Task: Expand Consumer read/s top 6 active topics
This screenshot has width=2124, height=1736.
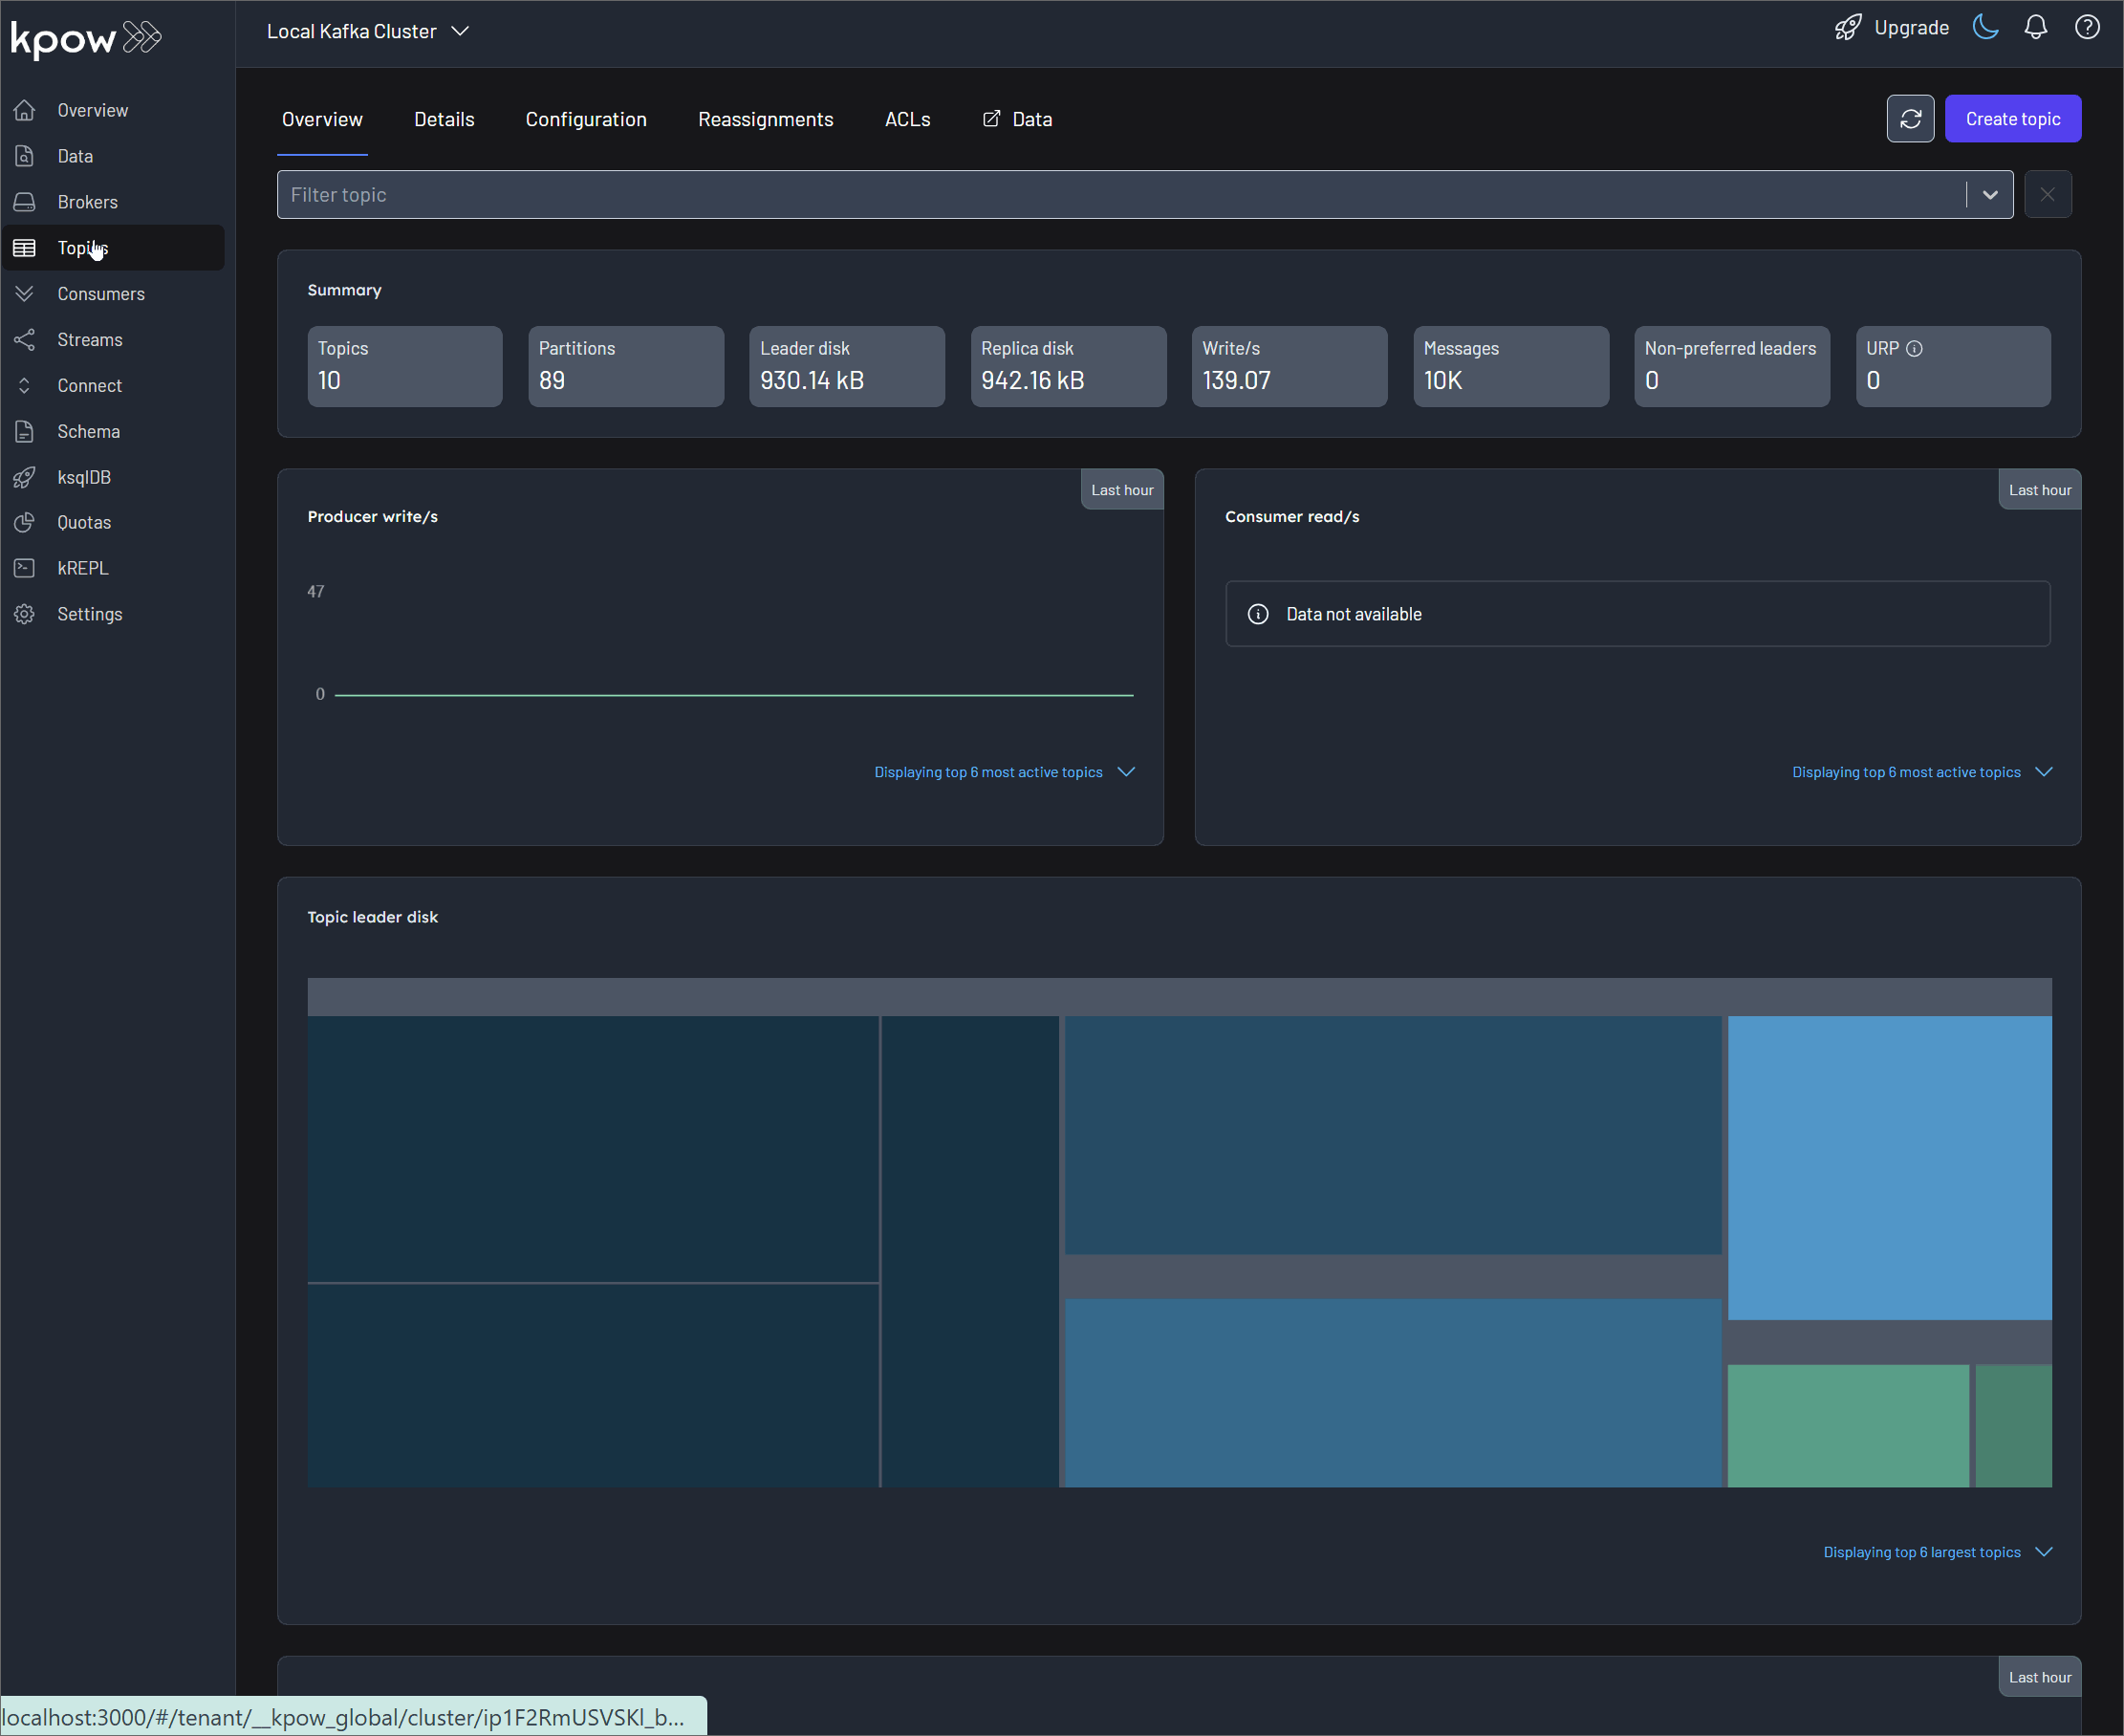Action: point(1923,773)
